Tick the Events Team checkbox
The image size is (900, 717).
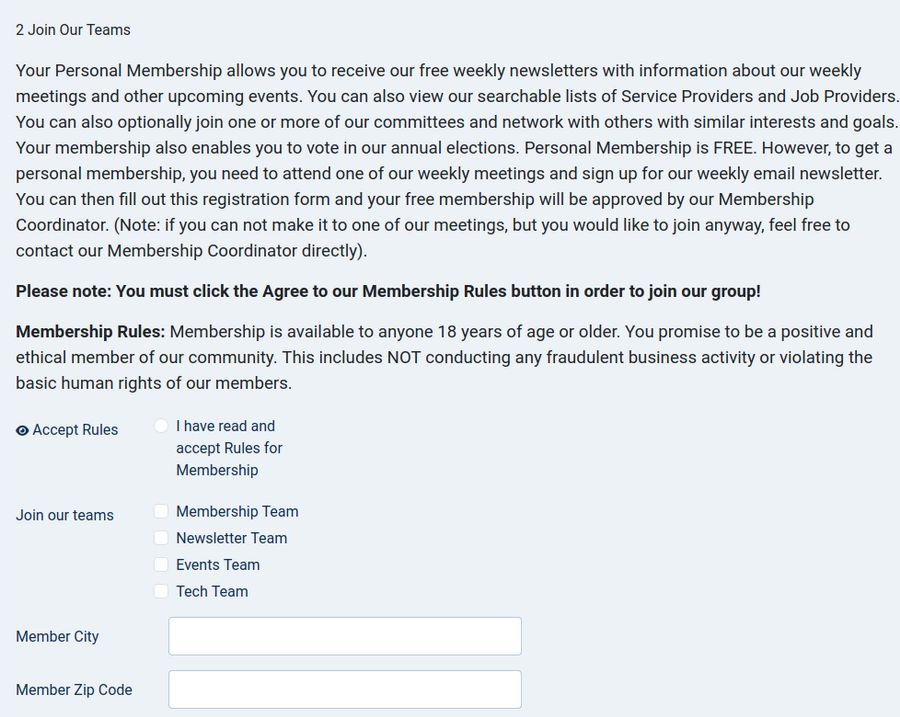pyautogui.click(x=161, y=565)
